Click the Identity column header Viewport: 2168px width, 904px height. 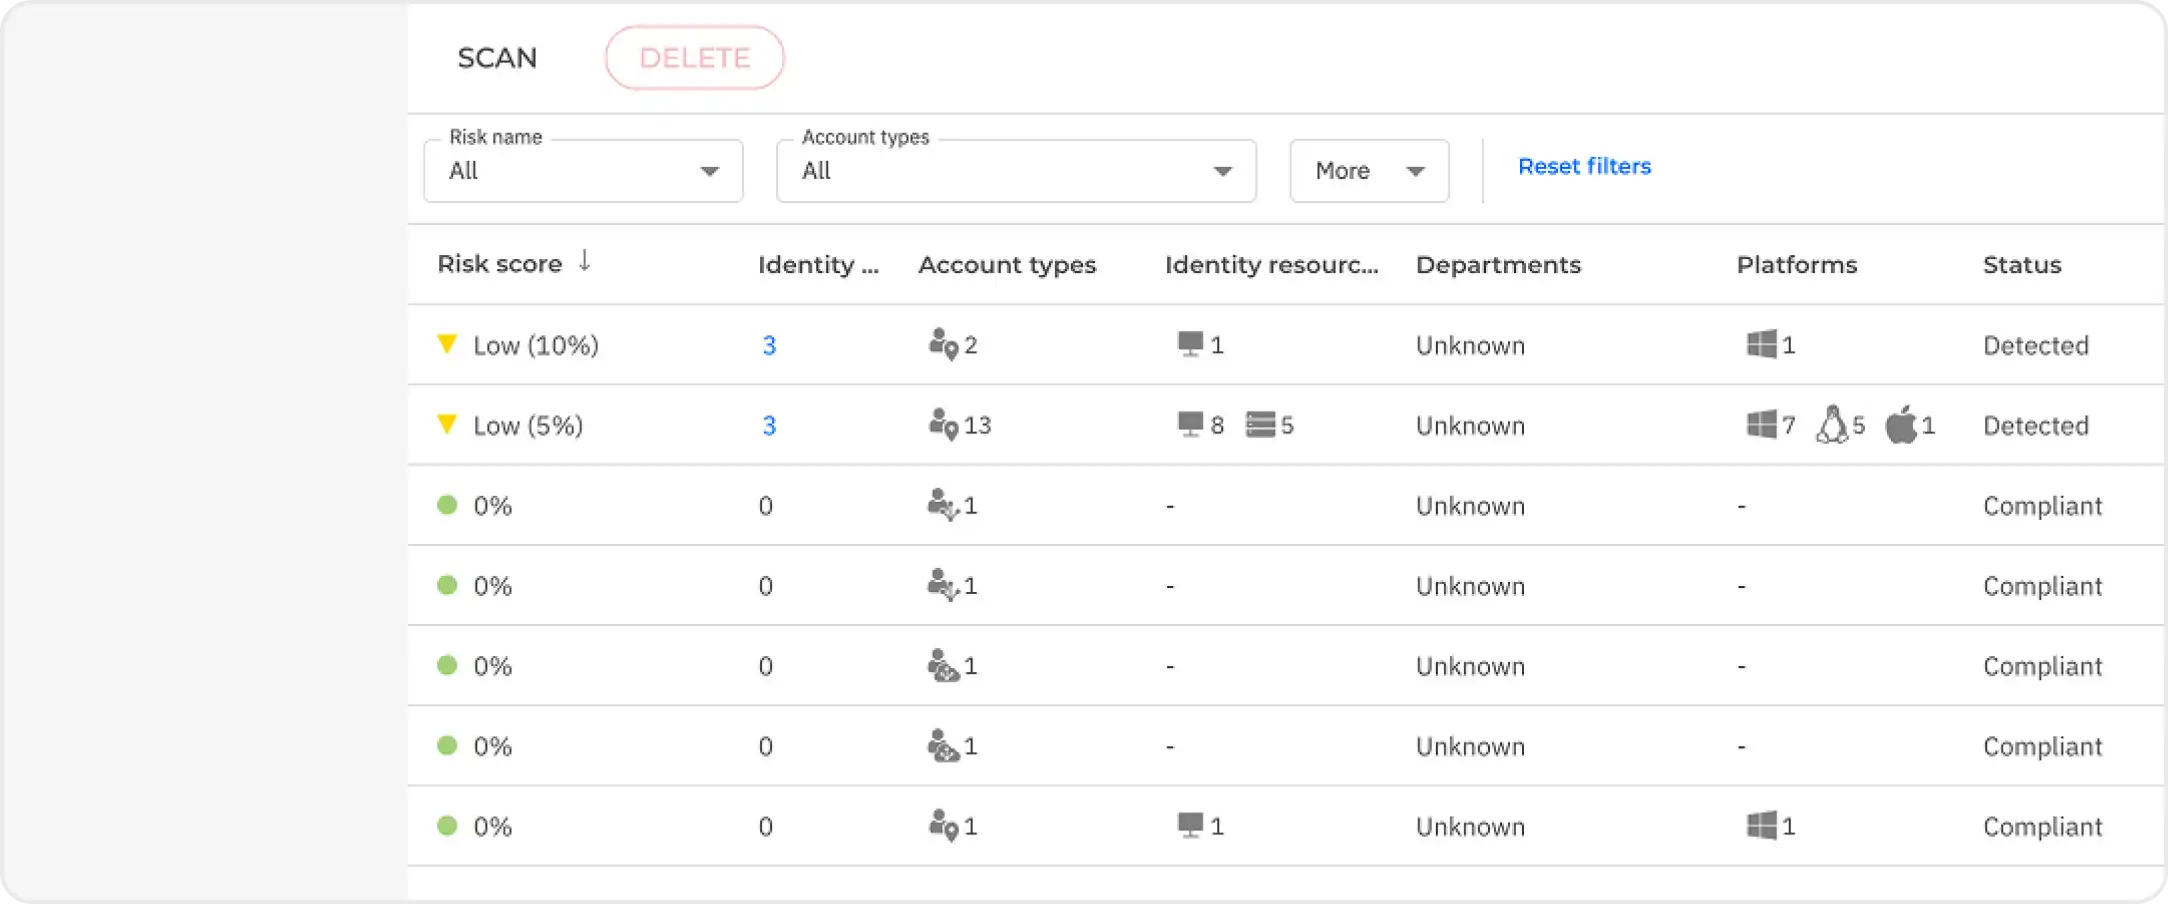tap(818, 265)
